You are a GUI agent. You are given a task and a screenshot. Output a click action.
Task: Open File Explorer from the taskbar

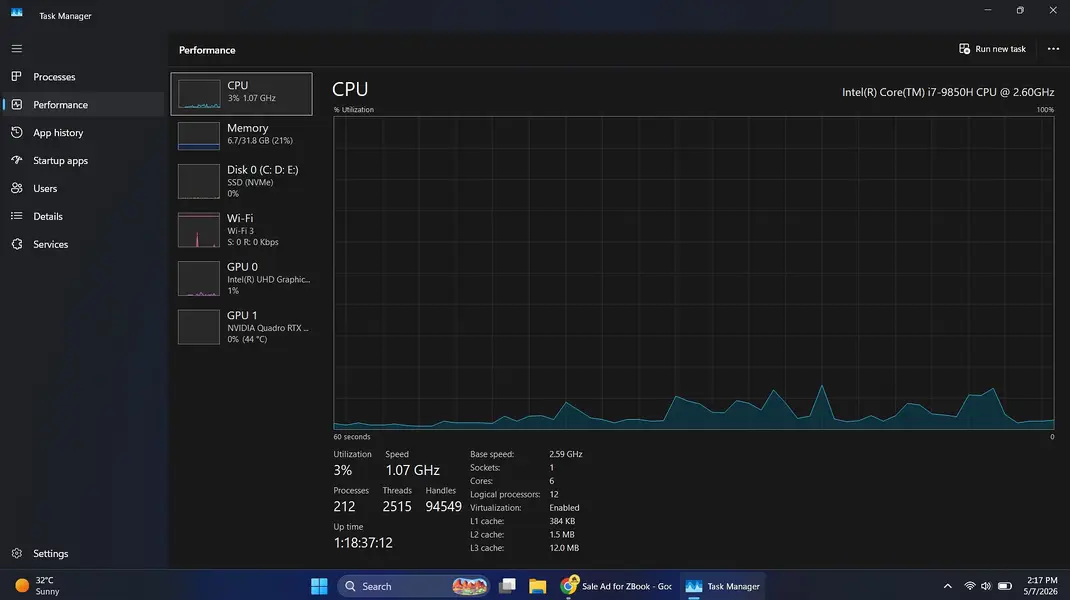tap(538, 586)
